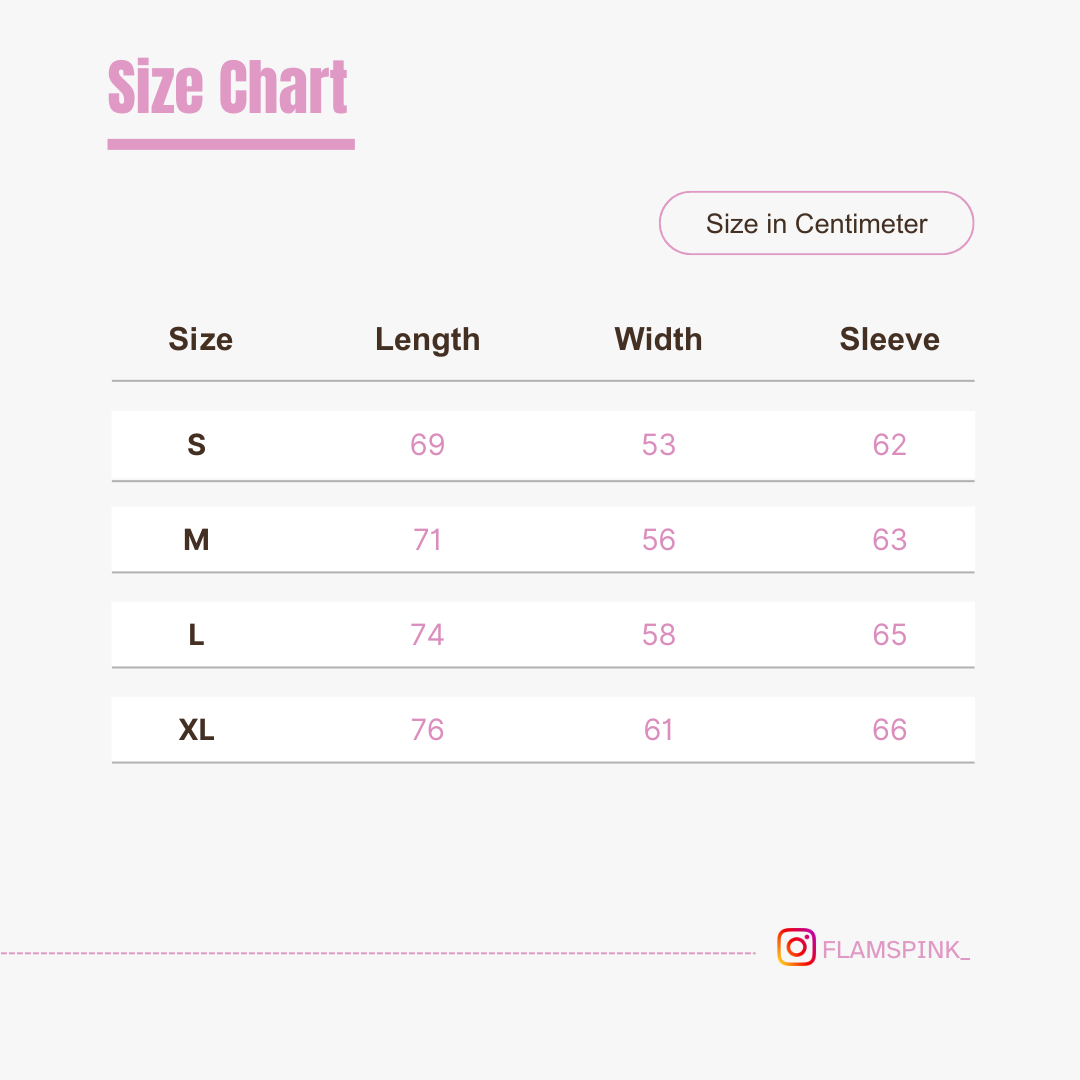Image resolution: width=1080 pixels, height=1080 pixels.
Task: Select the S size row label
Action: 196,445
